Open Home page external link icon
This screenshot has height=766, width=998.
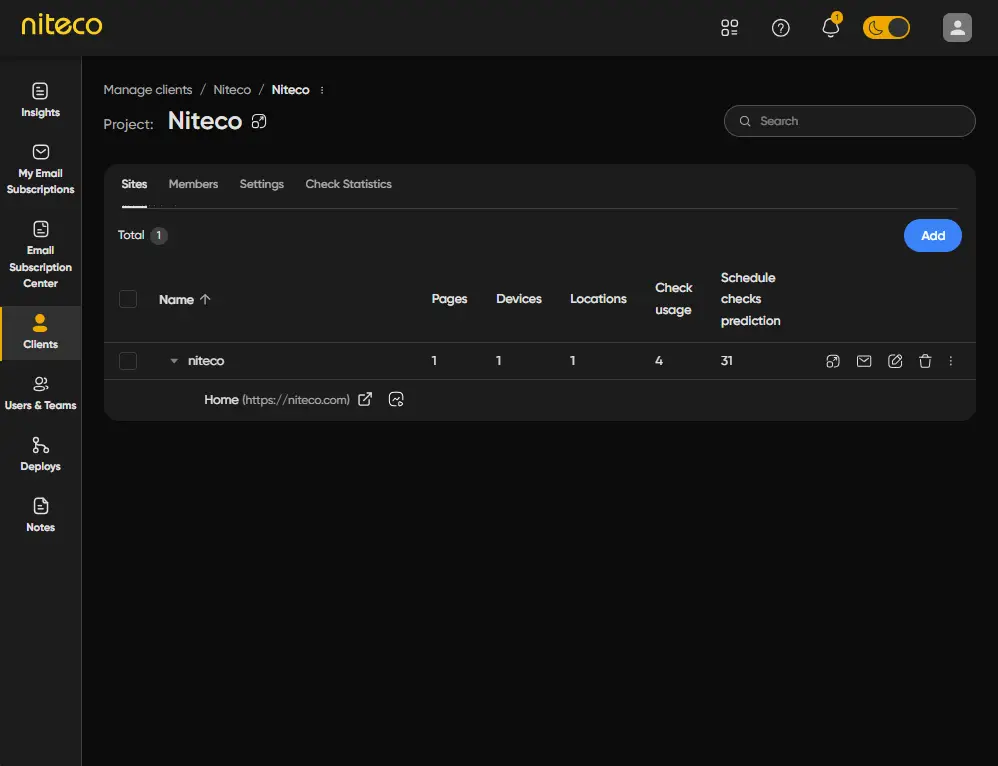[365, 399]
